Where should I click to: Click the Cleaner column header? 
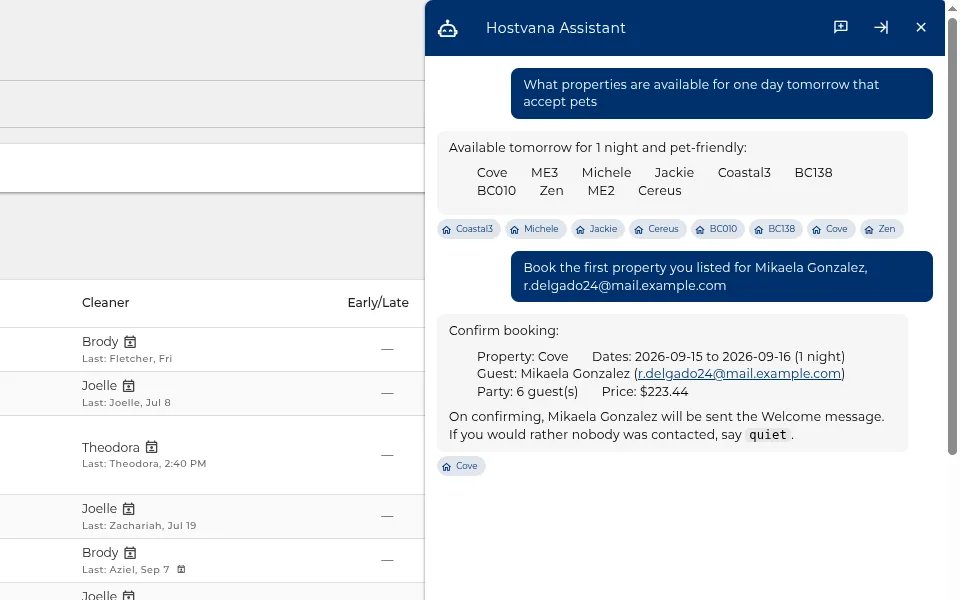click(x=105, y=302)
